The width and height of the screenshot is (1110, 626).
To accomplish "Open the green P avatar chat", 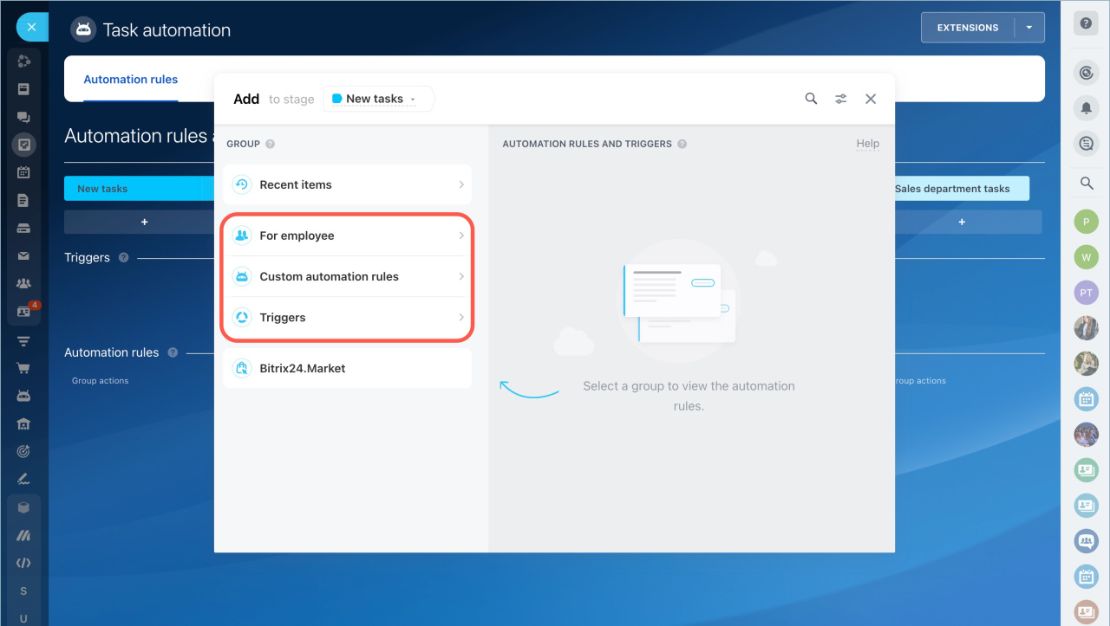I will pos(1086,222).
